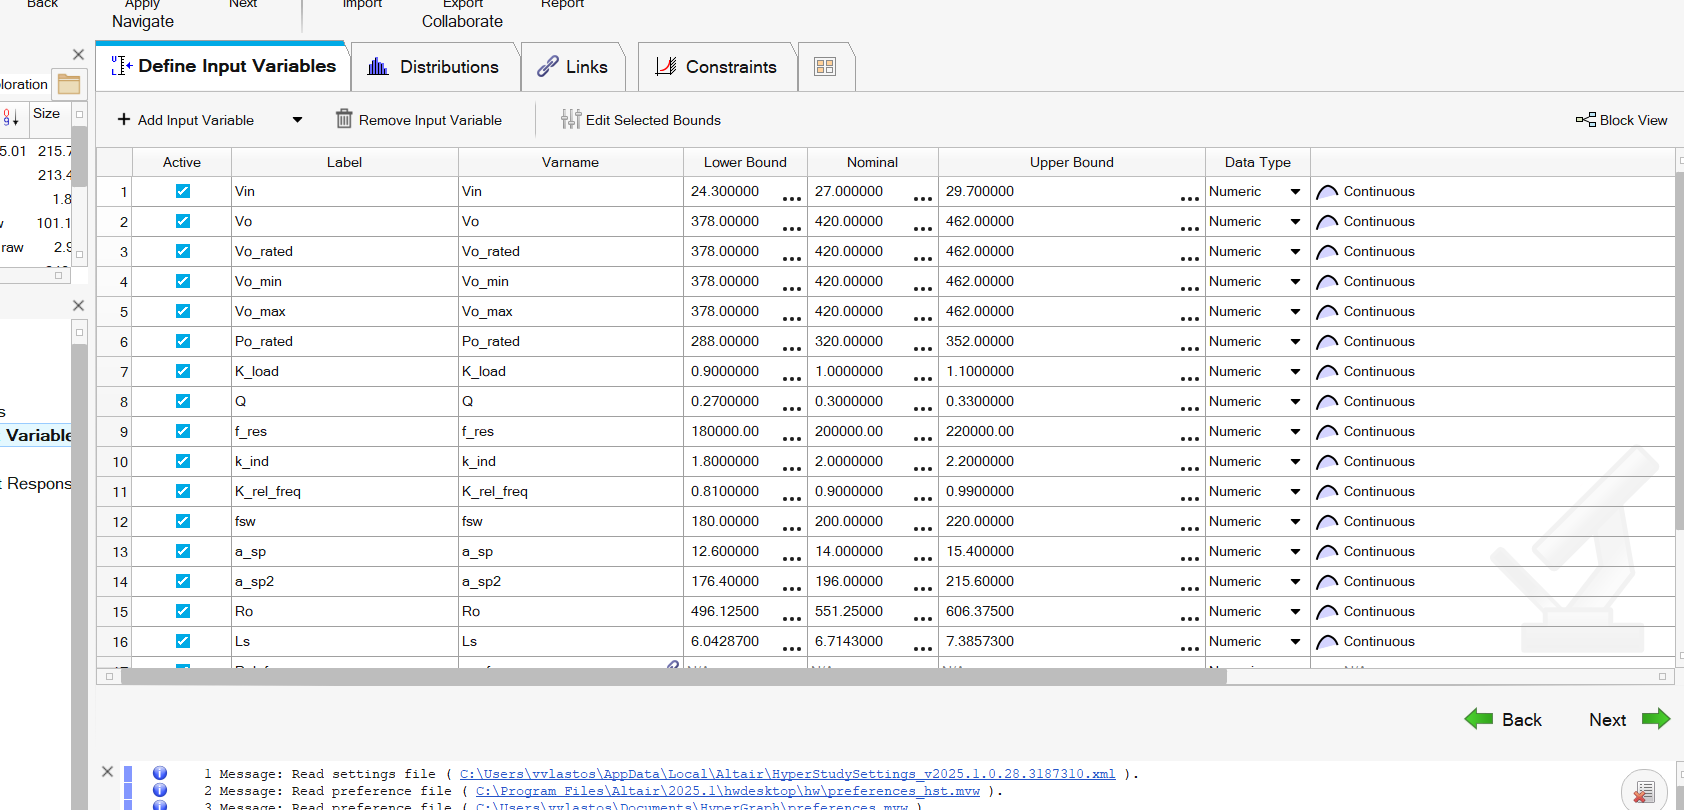Uncheck Active for Vin variable

[183, 191]
